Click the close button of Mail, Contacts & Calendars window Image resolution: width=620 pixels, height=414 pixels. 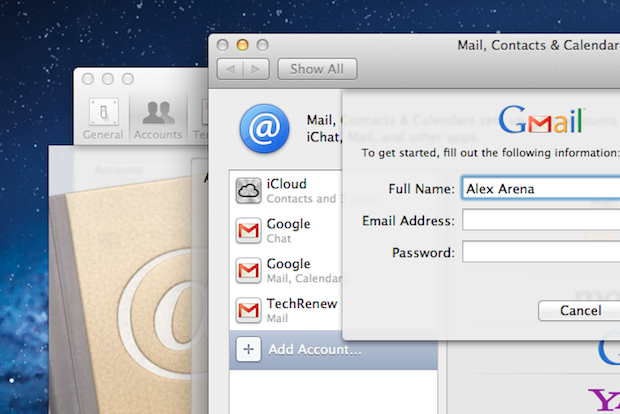point(223,45)
